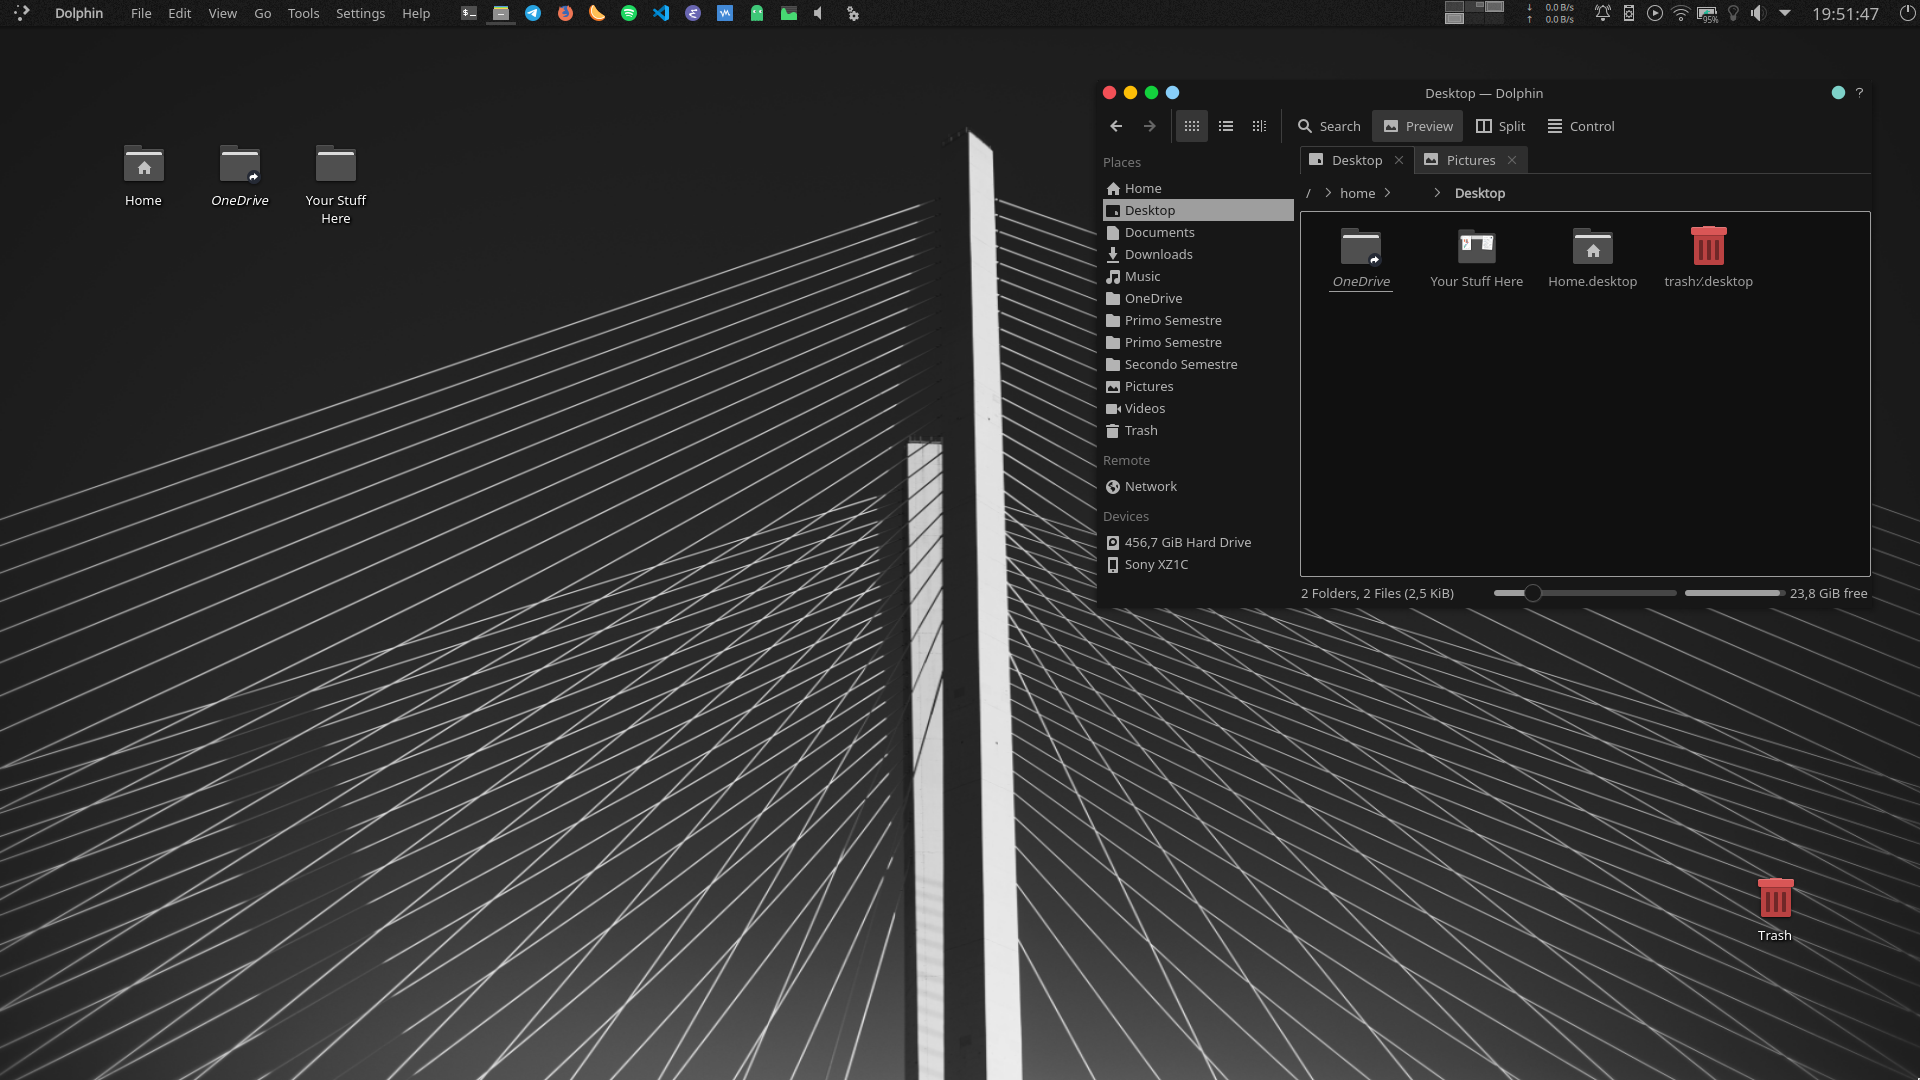
Task: Go forward with the Dolphin forward arrow
Action: (x=1150, y=126)
